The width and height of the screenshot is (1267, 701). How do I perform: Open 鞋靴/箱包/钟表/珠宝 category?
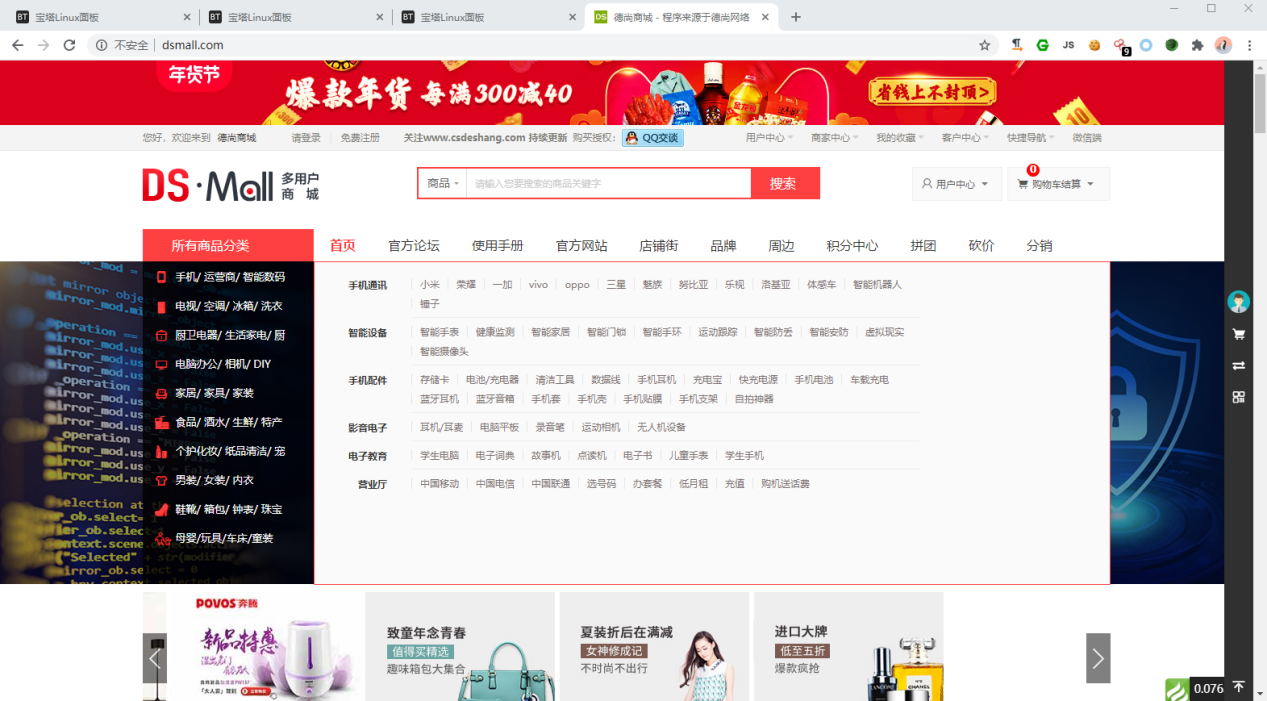tap(228, 509)
